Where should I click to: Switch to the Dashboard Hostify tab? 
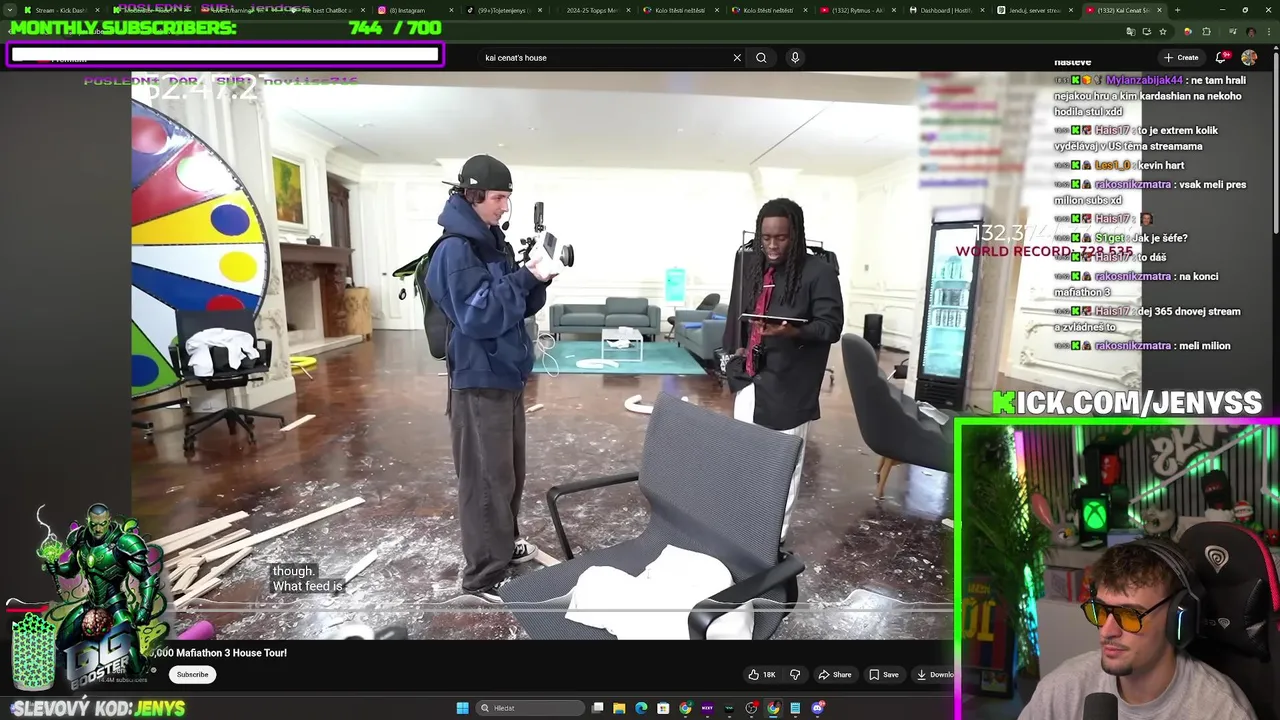click(x=946, y=10)
